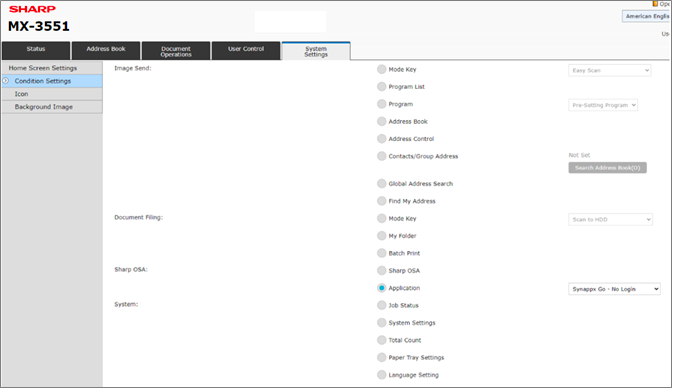Select Total Count radio button
Image resolution: width=673 pixels, height=389 pixels.
tap(382, 340)
